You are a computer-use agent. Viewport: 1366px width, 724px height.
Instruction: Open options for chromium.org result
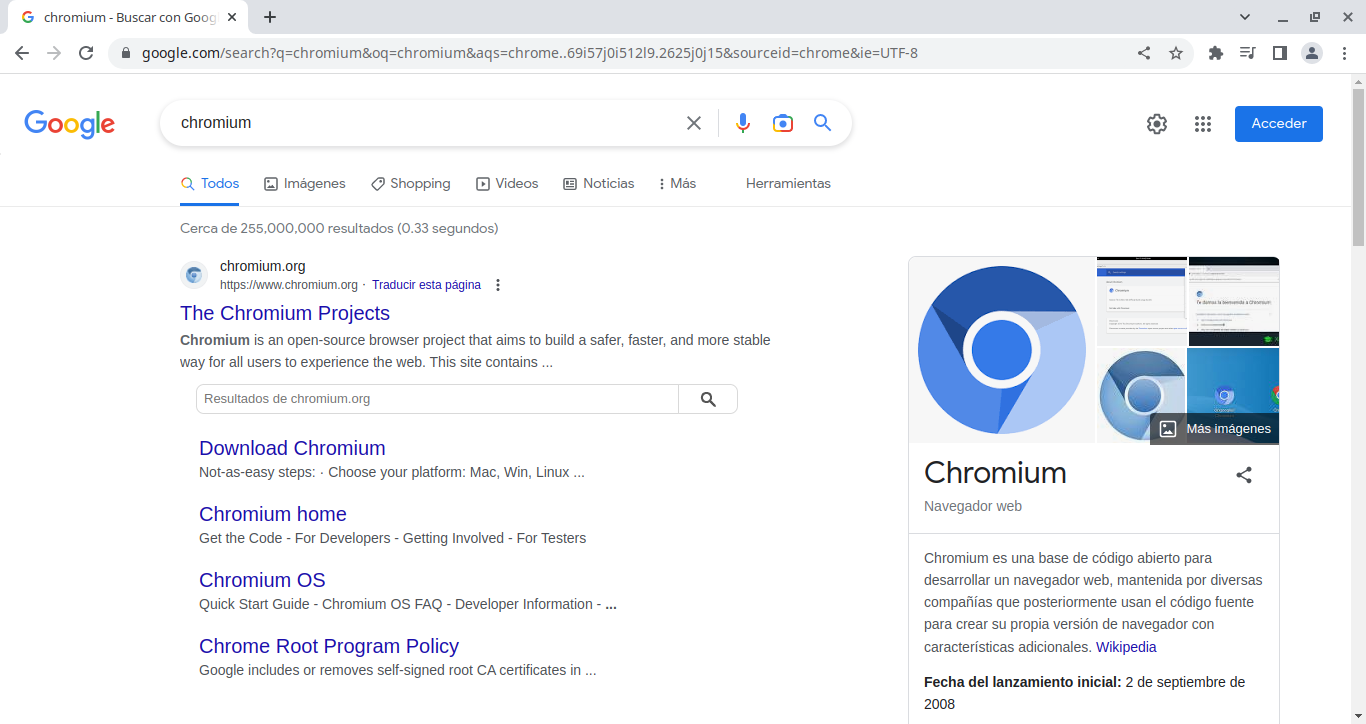[498, 285]
